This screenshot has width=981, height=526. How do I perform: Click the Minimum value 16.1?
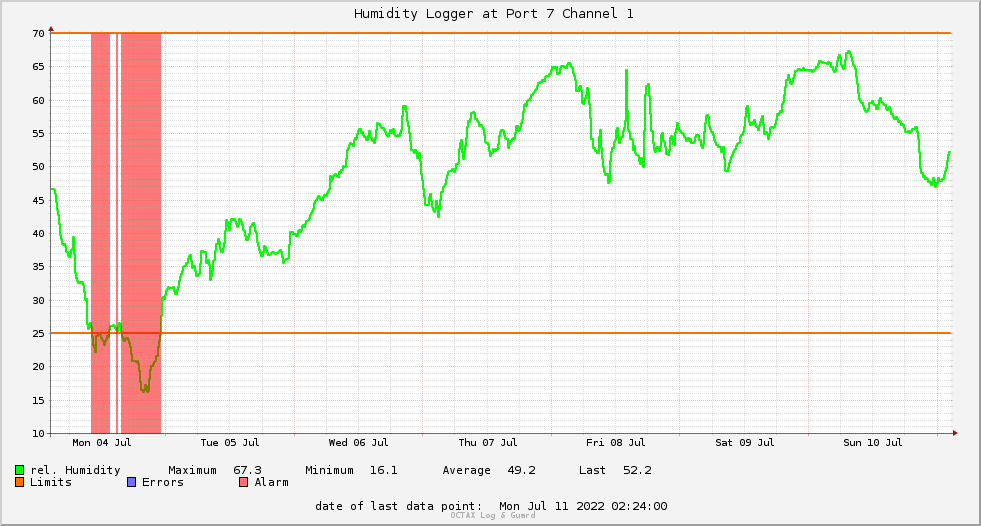pos(383,470)
